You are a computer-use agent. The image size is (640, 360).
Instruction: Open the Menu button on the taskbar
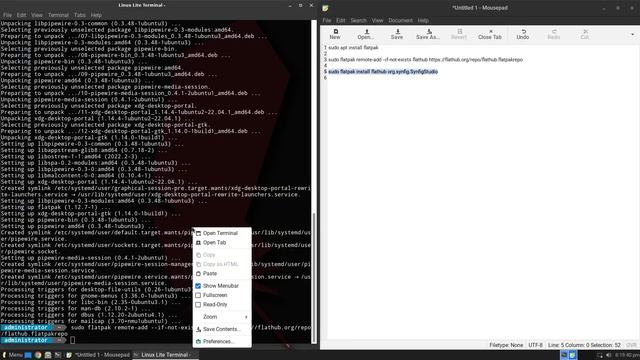[x=12, y=355]
